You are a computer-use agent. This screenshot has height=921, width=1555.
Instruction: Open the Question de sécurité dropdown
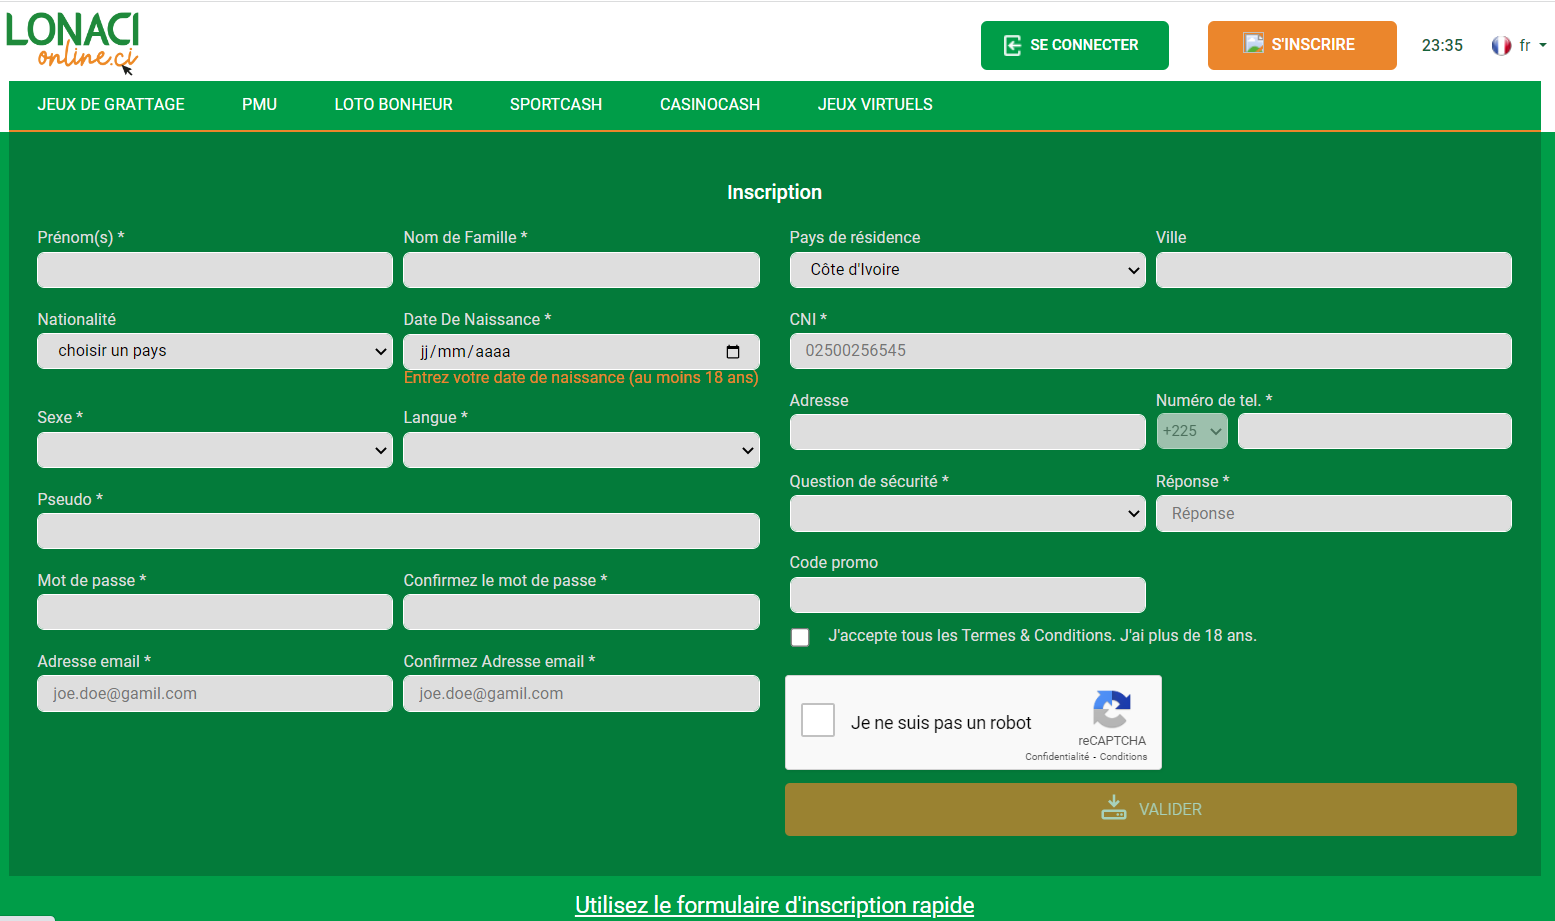tap(967, 513)
